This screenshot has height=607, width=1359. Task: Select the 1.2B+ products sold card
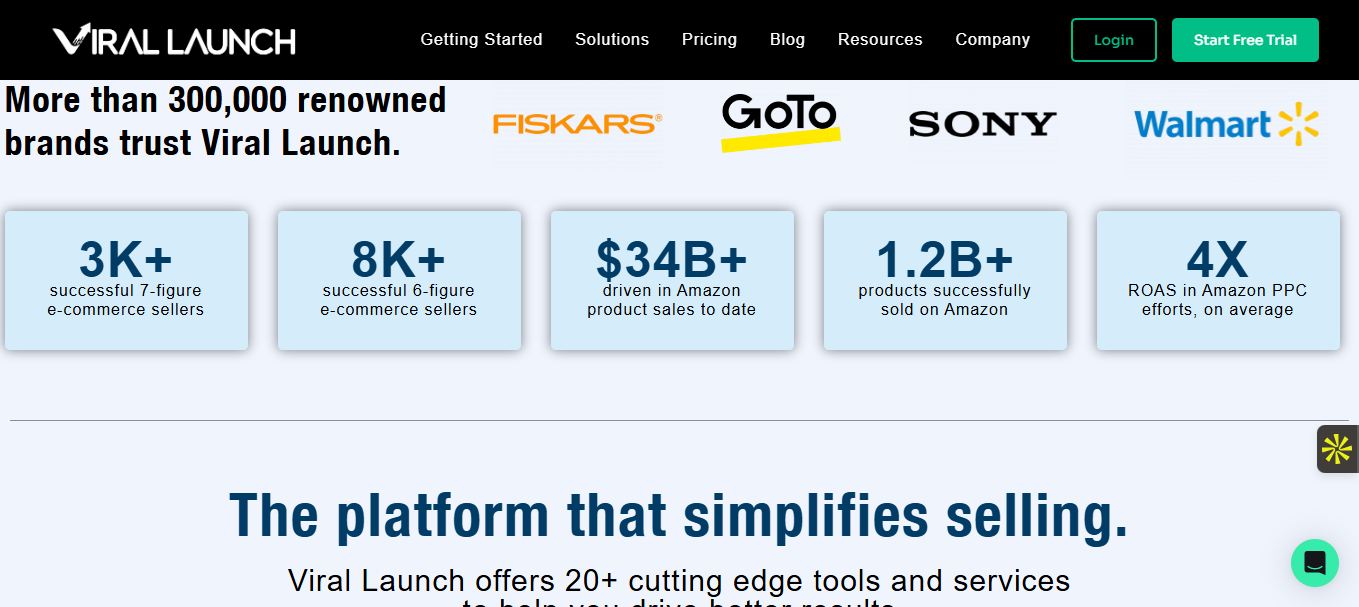945,280
